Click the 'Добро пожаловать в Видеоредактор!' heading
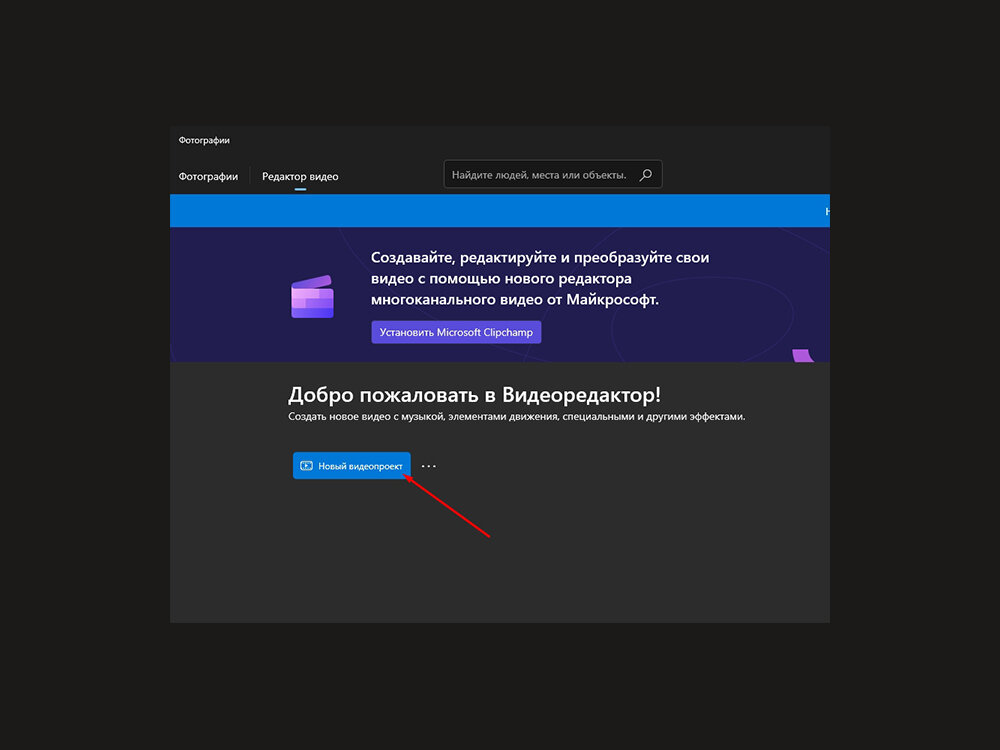This screenshot has width=1000, height=750. pyautogui.click(x=474, y=395)
